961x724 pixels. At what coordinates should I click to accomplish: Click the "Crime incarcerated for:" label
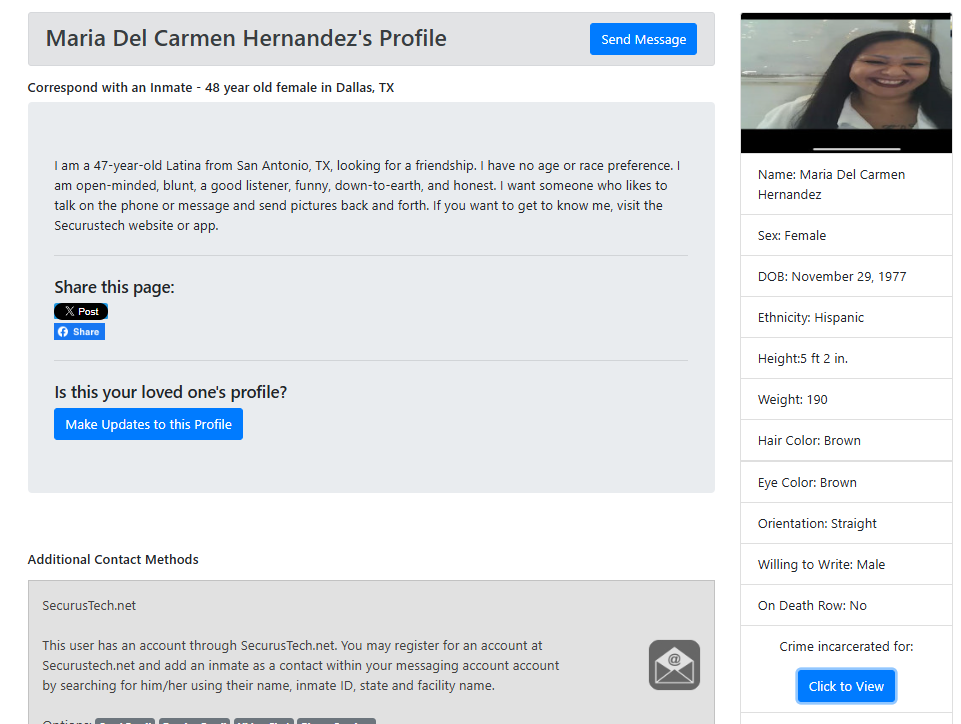click(846, 647)
